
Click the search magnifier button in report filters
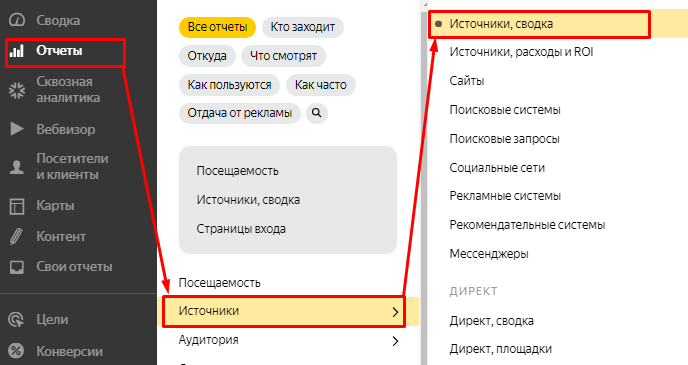[x=316, y=113]
